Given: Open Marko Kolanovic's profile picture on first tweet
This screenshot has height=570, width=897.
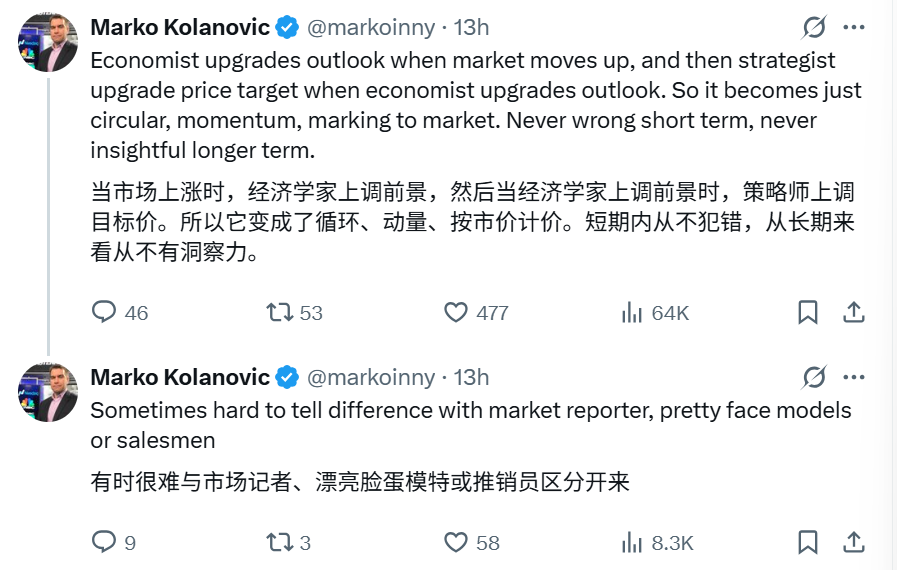Looking at the screenshot, I should [48, 42].
